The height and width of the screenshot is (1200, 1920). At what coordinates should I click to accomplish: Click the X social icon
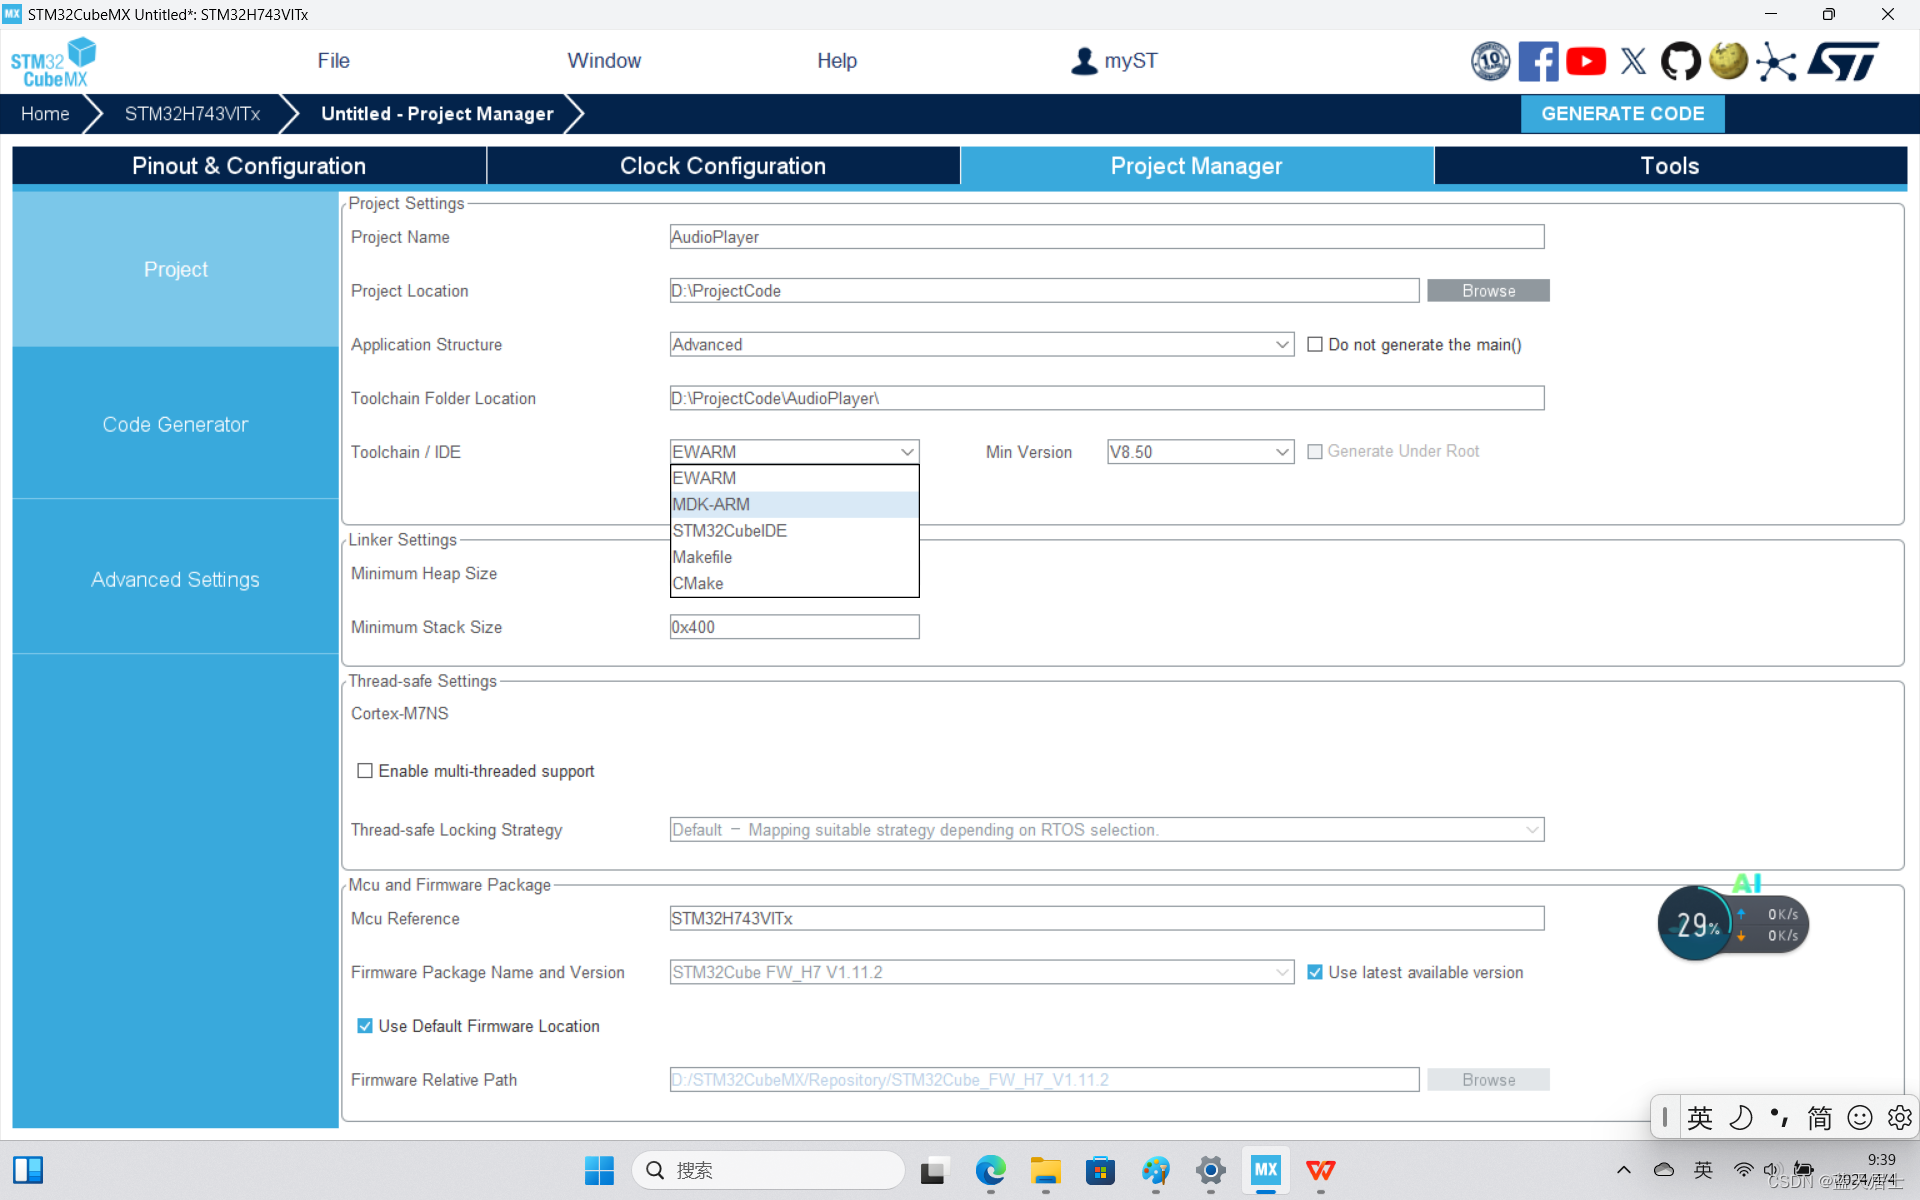click(1633, 62)
